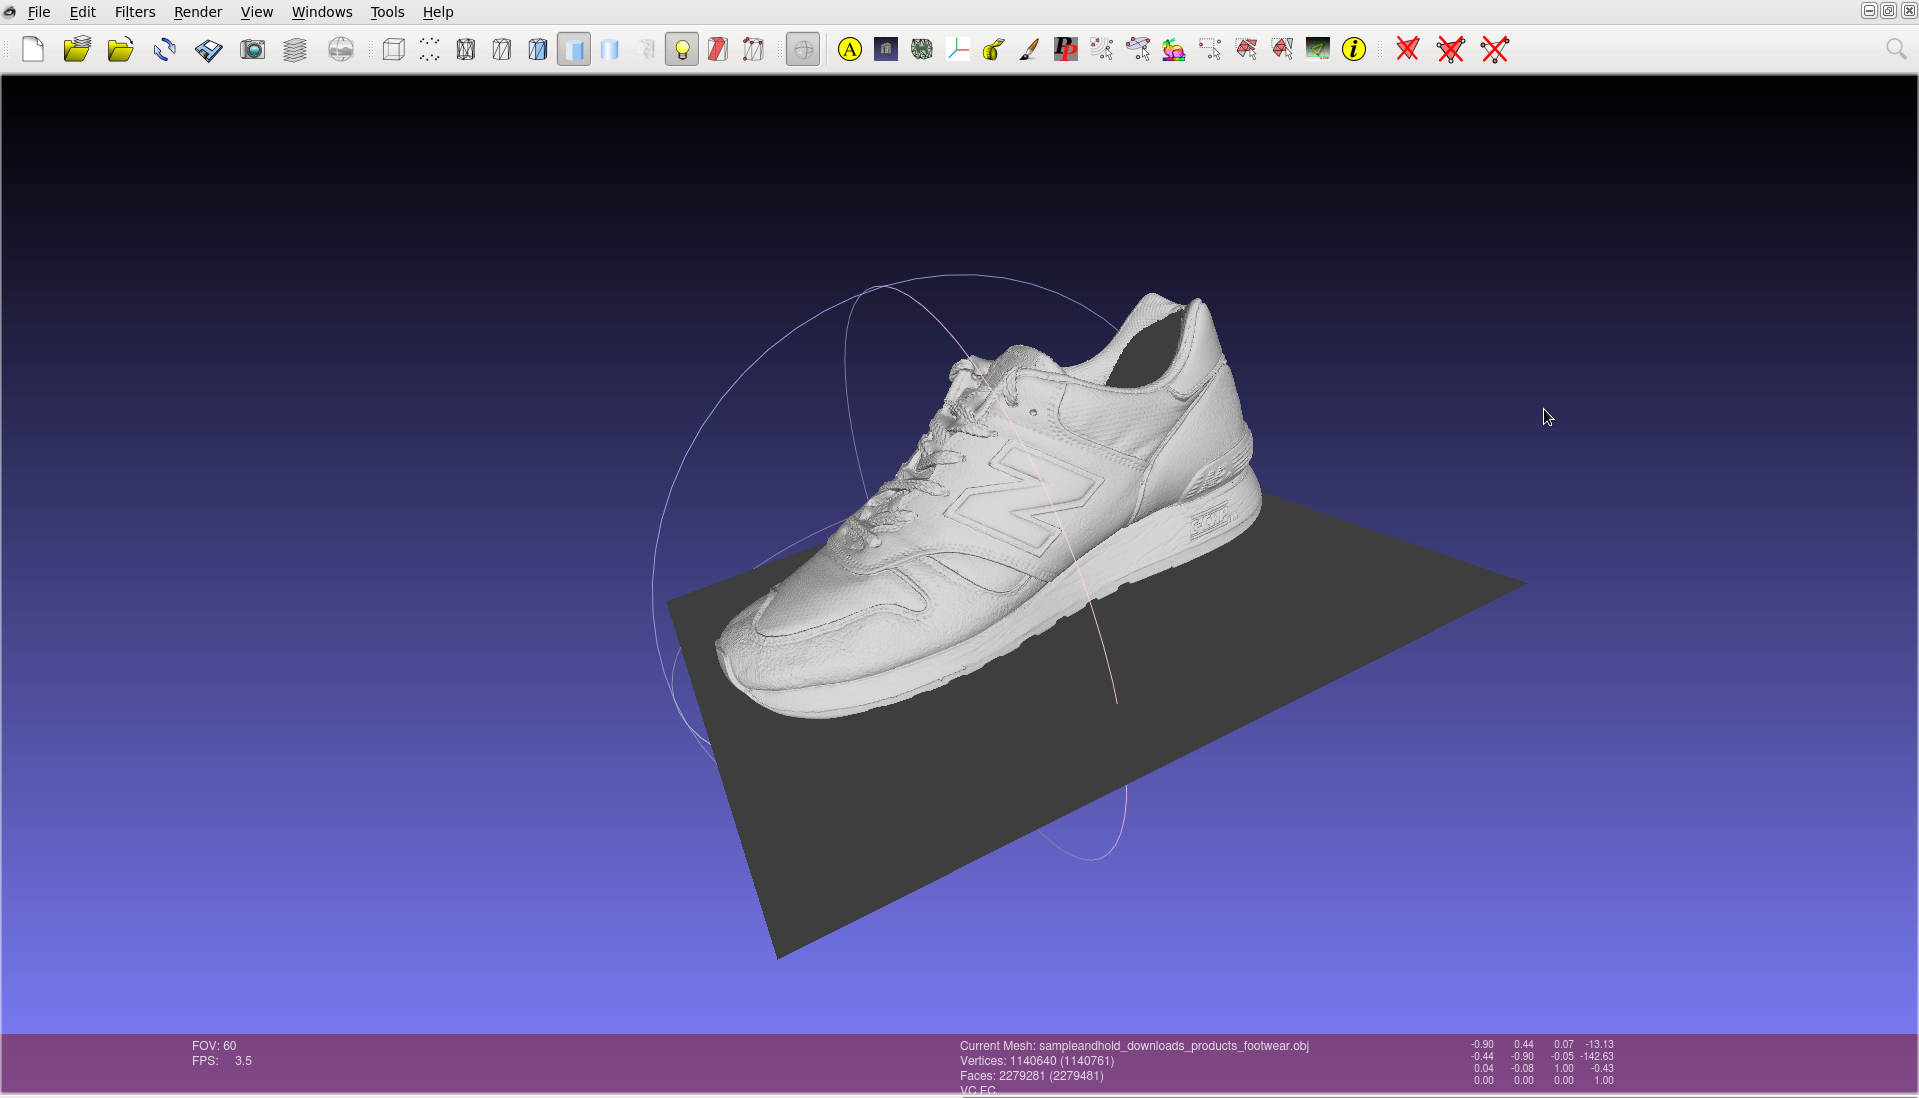
Task: Open project with stacked folder icon
Action: point(77,49)
